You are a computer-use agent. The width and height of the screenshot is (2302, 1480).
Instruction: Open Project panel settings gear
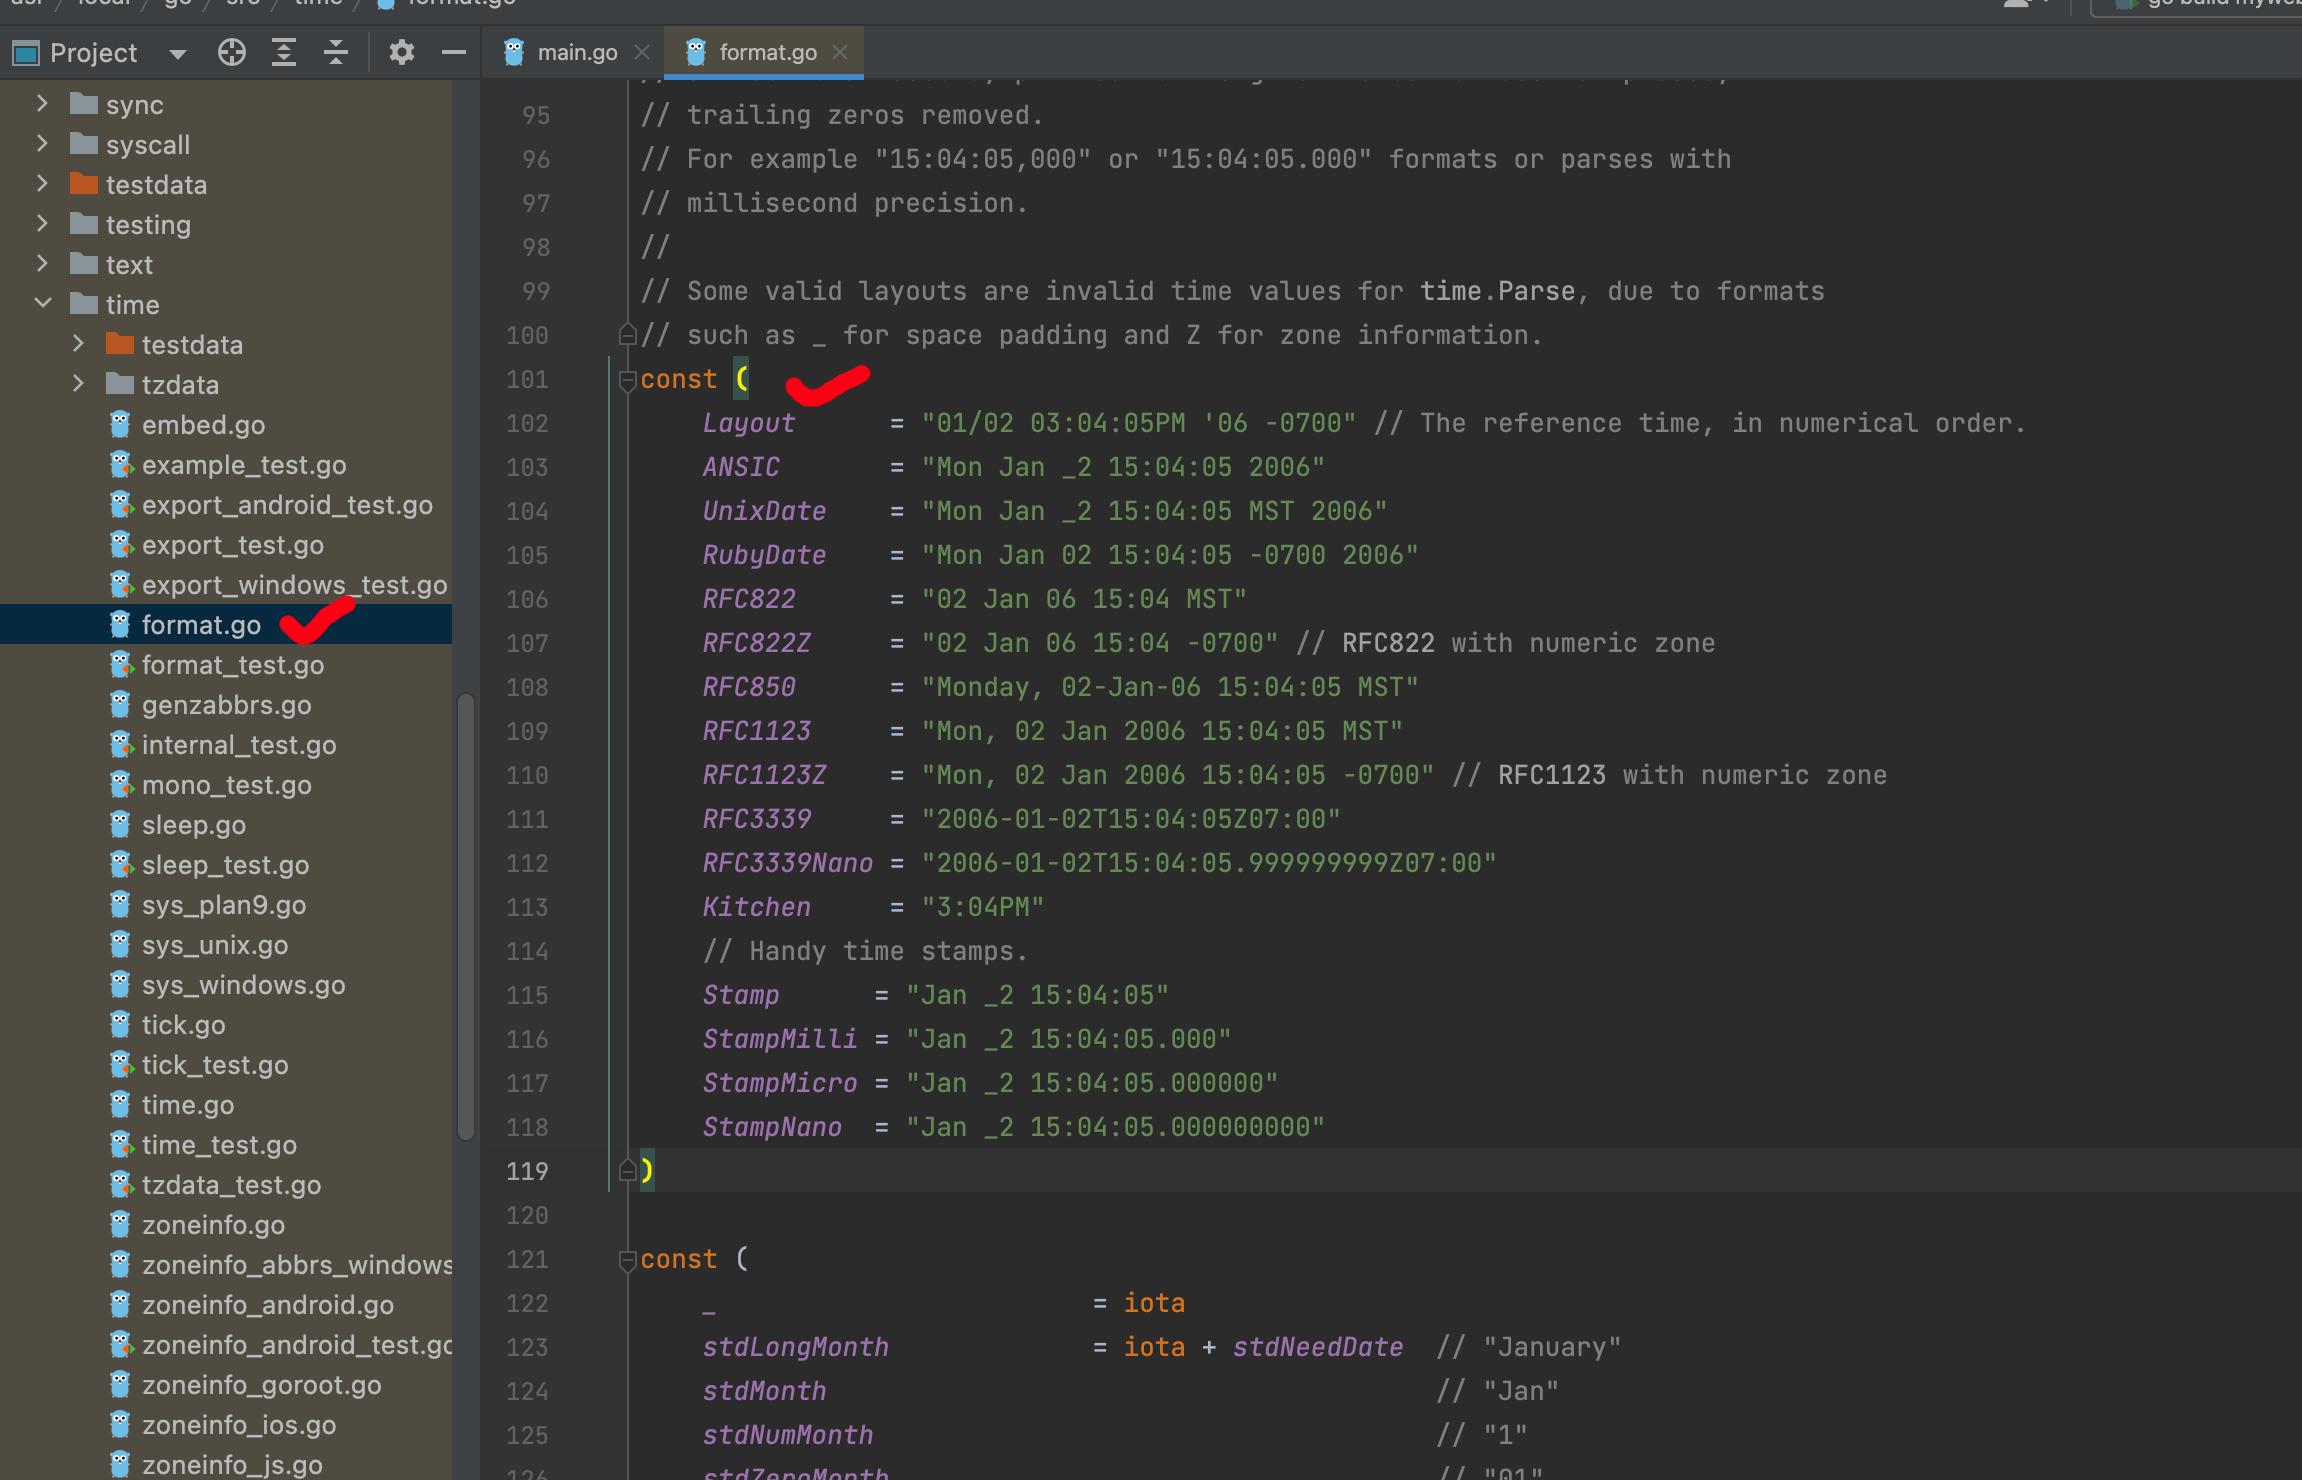pyautogui.click(x=401, y=52)
